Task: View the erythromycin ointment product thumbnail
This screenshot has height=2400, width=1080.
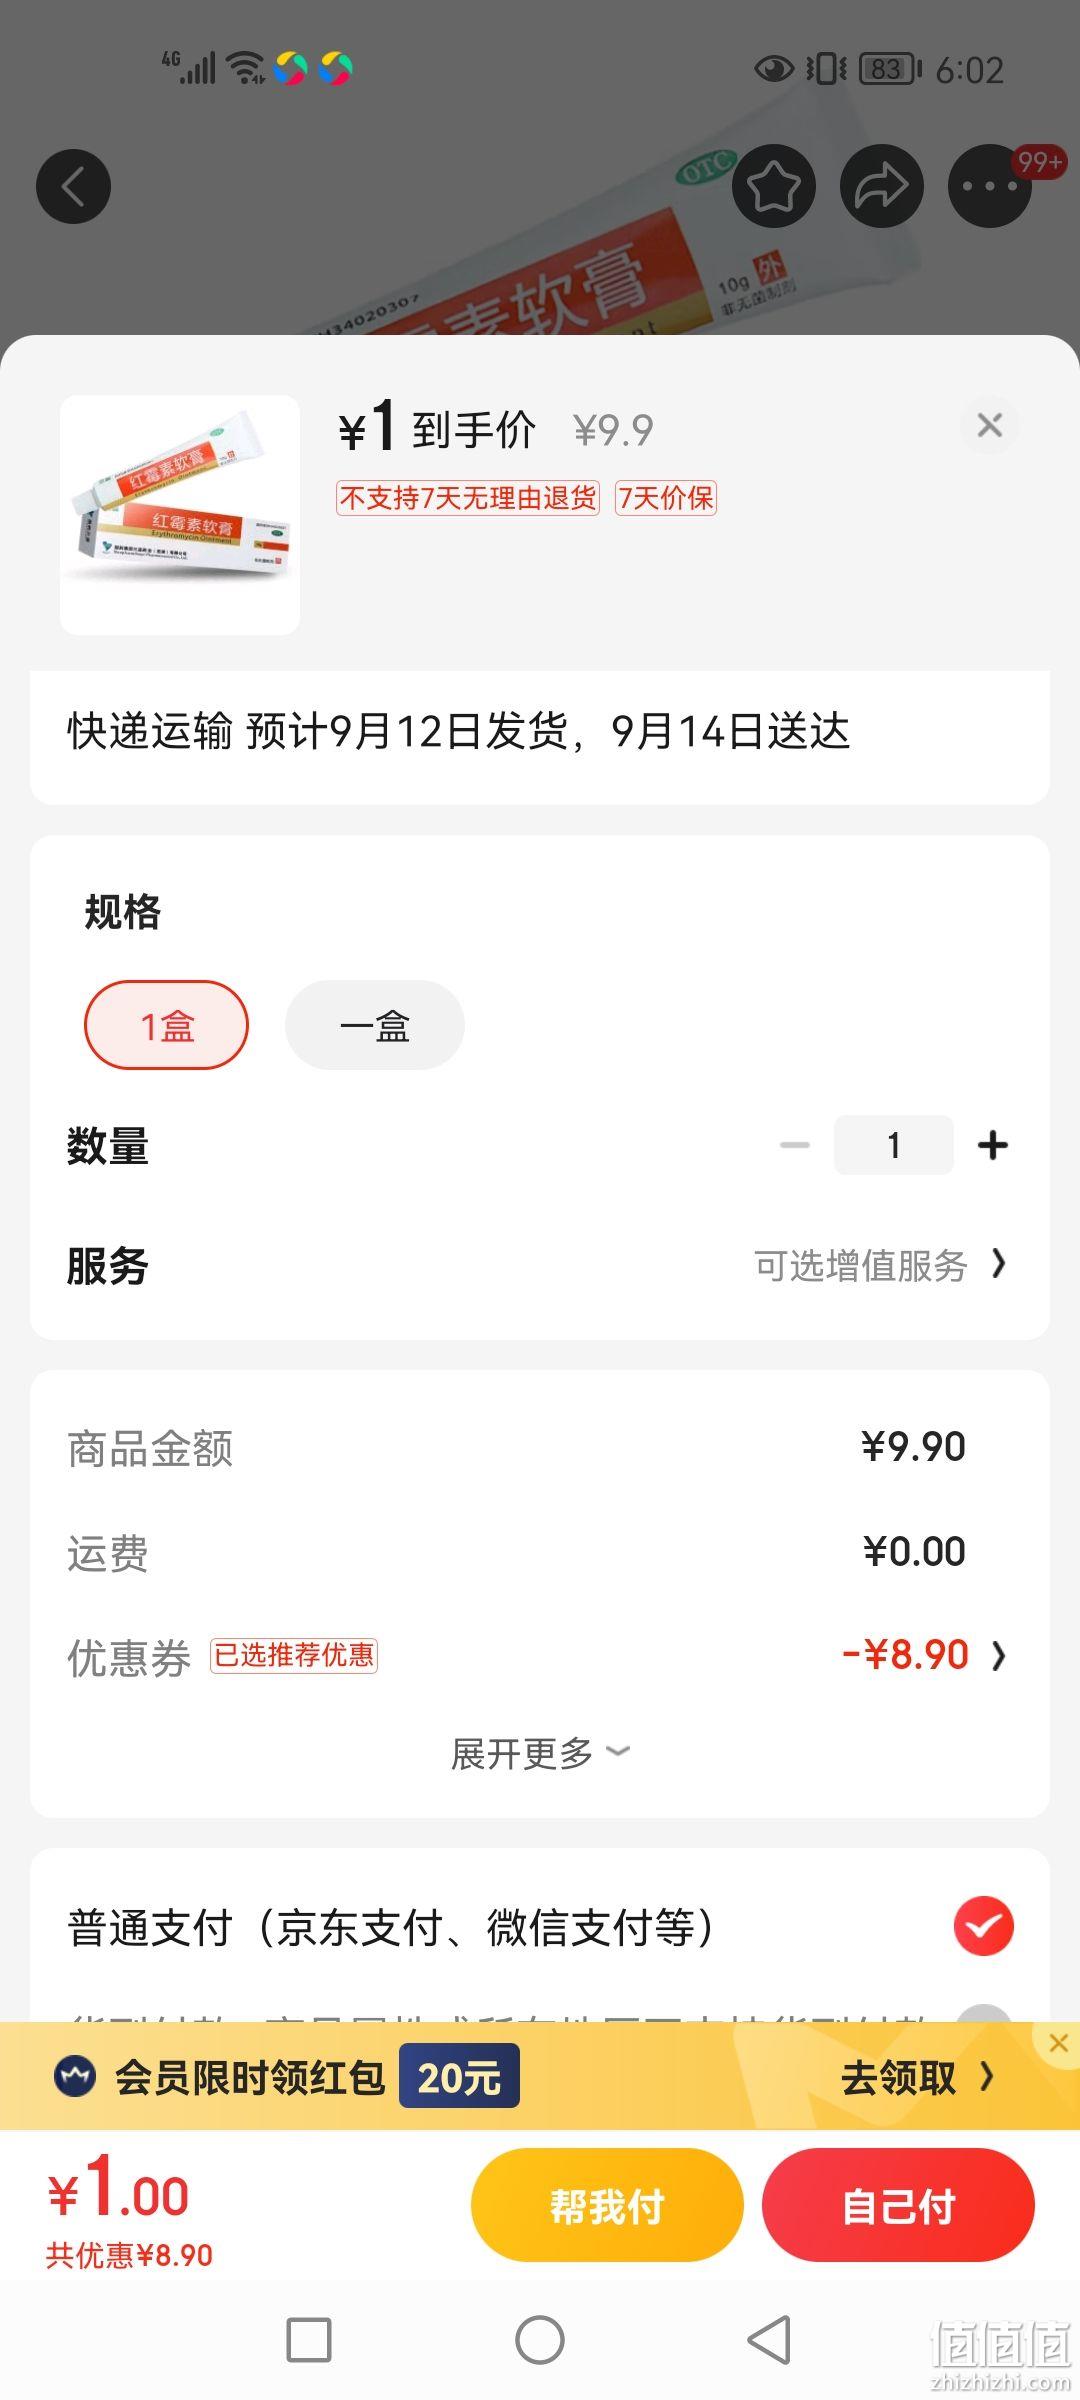Action: click(x=180, y=515)
